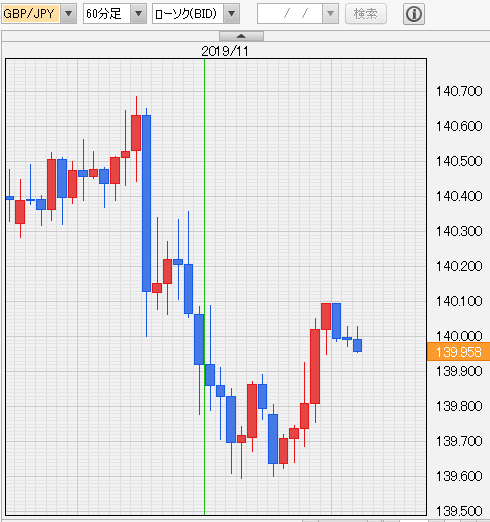
Task: Click the 140.200 price axis label
Action: click(x=459, y=266)
